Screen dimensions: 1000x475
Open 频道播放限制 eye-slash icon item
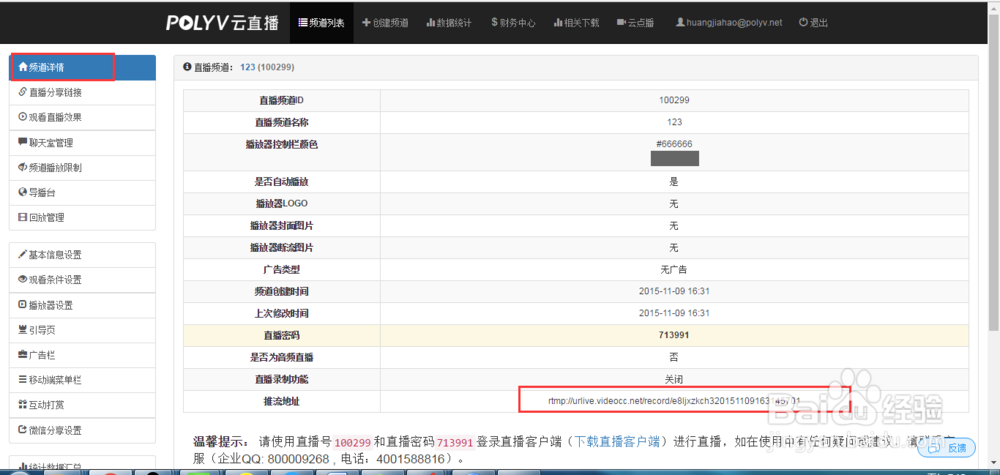pos(82,168)
